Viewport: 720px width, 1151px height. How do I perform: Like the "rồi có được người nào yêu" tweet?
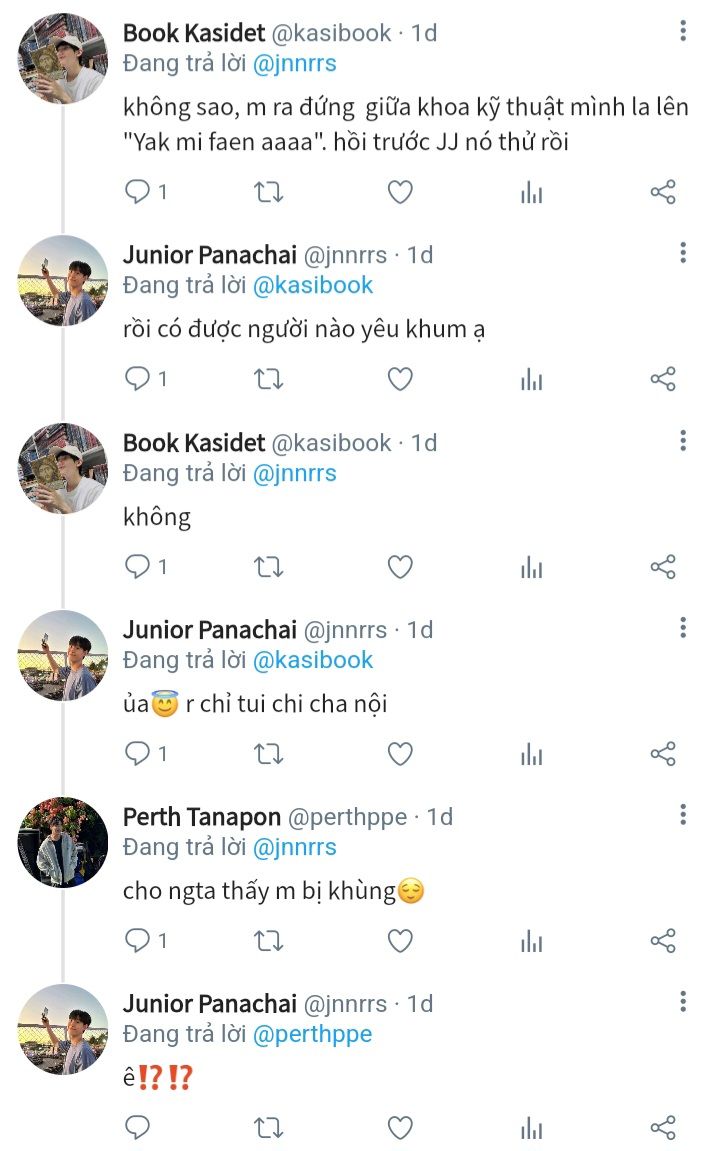[x=400, y=379]
